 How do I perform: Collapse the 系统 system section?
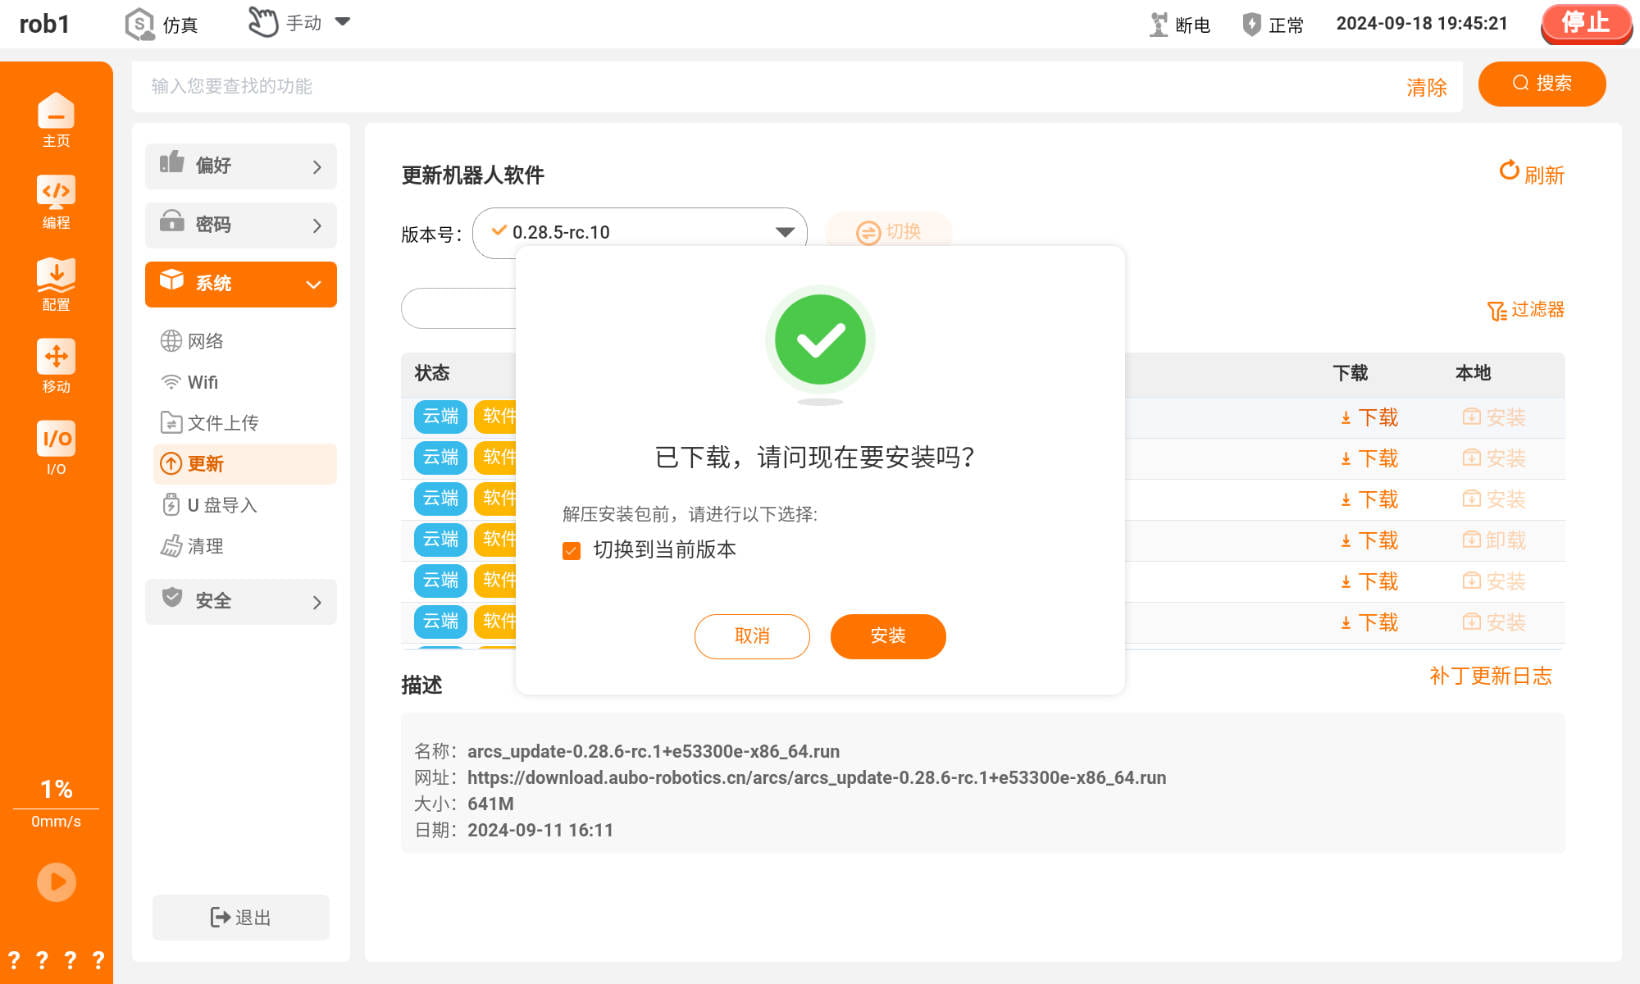click(x=241, y=284)
